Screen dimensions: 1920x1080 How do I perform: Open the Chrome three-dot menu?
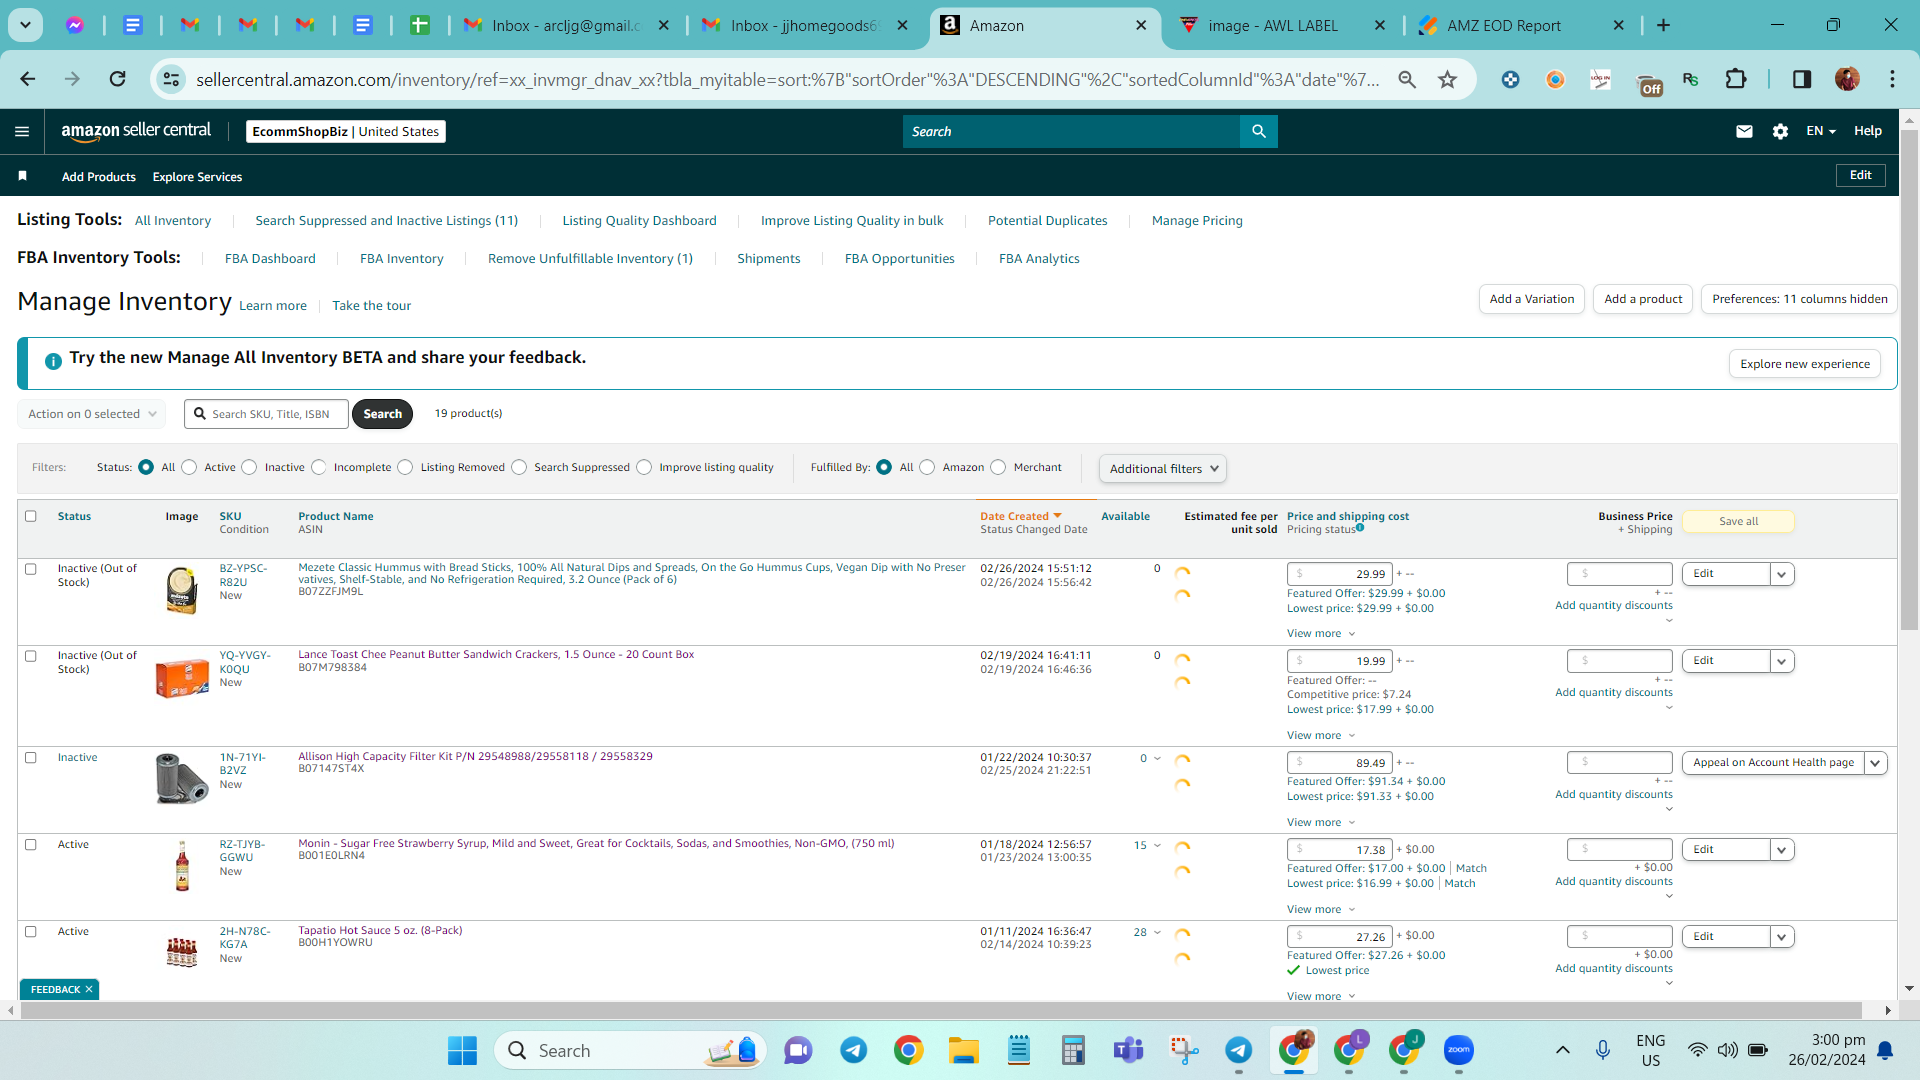tap(1892, 79)
